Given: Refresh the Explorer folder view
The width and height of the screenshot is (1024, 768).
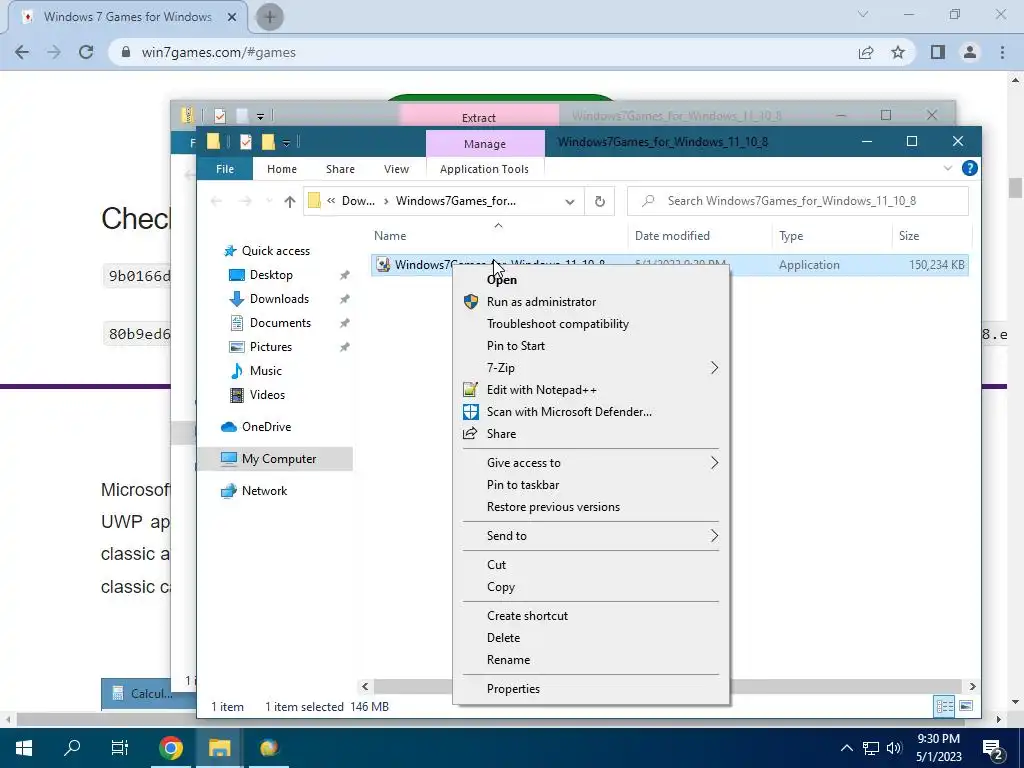Looking at the screenshot, I should tap(600, 201).
